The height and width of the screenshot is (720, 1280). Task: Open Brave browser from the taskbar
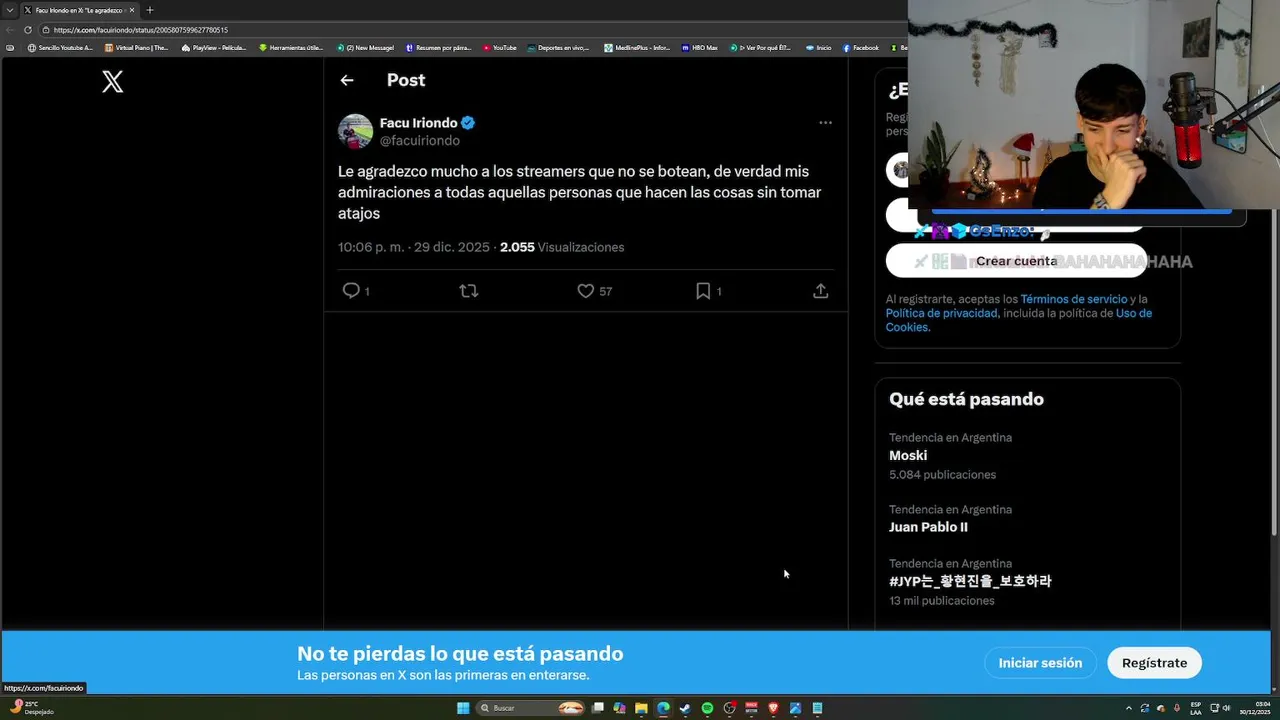(773, 708)
